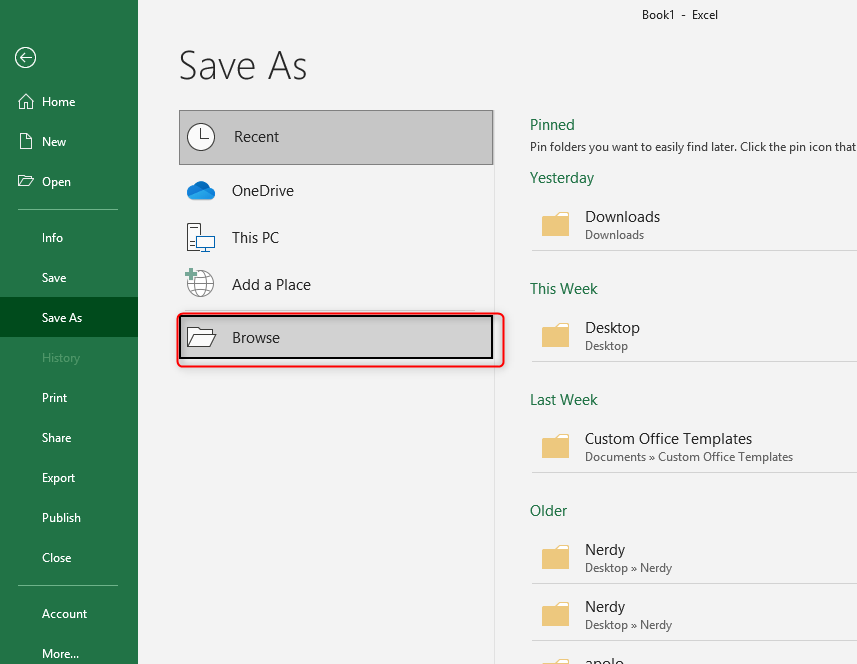Viewport: 857px width, 664px height.
Task: Click the Add a Place globe icon
Action: pyautogui.click(x=200, y=284)
